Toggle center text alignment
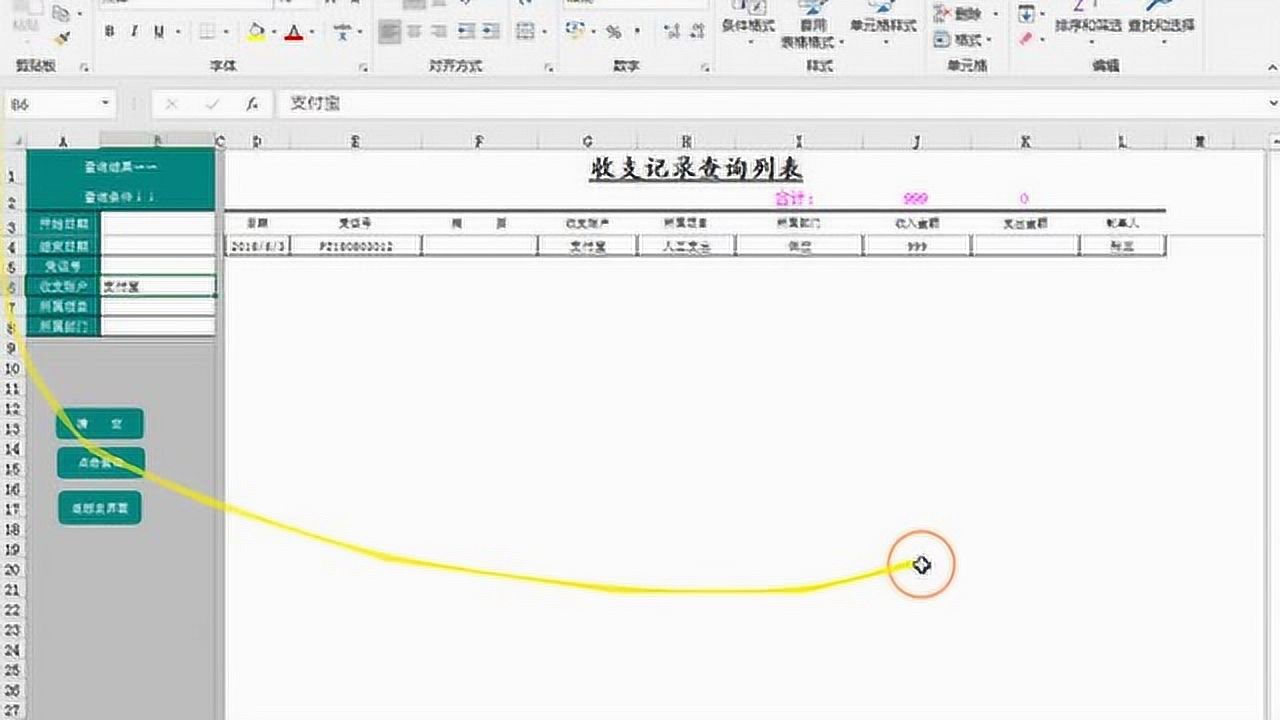This screenshot has width=1280, height=720. coord(414,32)
